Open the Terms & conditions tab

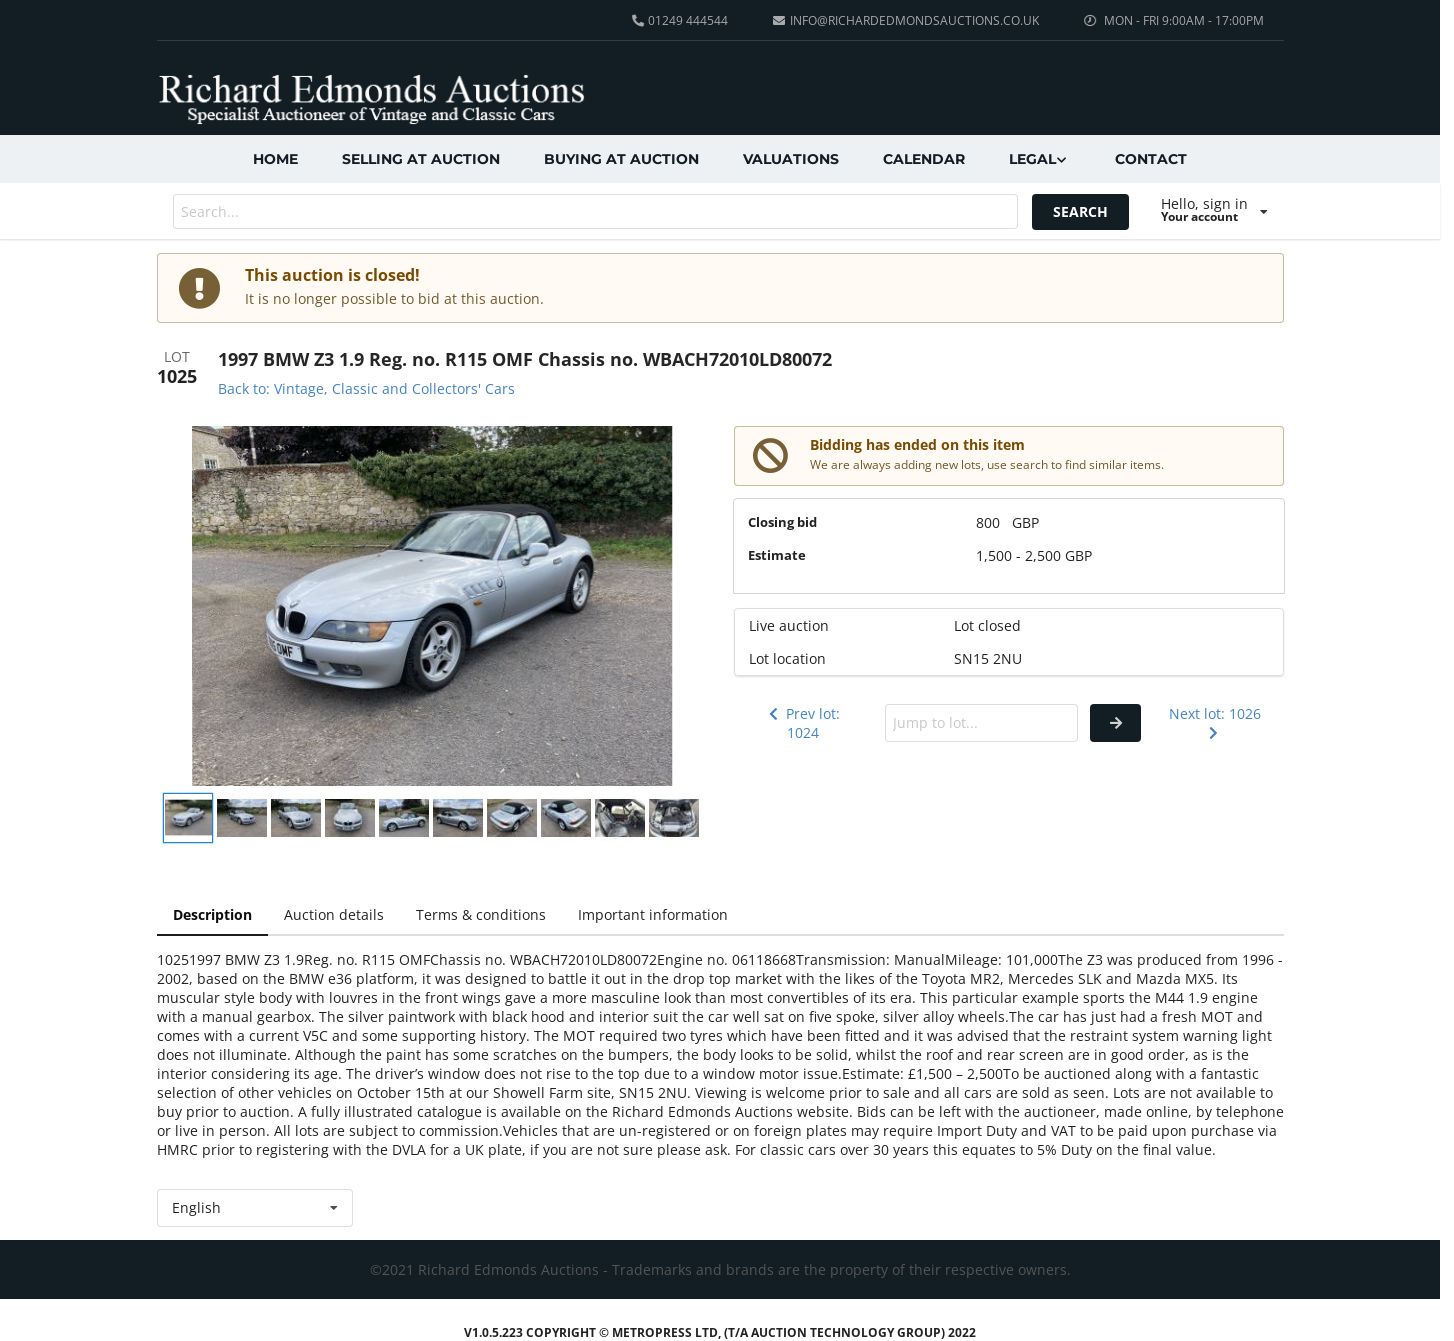tap(481, 915)
